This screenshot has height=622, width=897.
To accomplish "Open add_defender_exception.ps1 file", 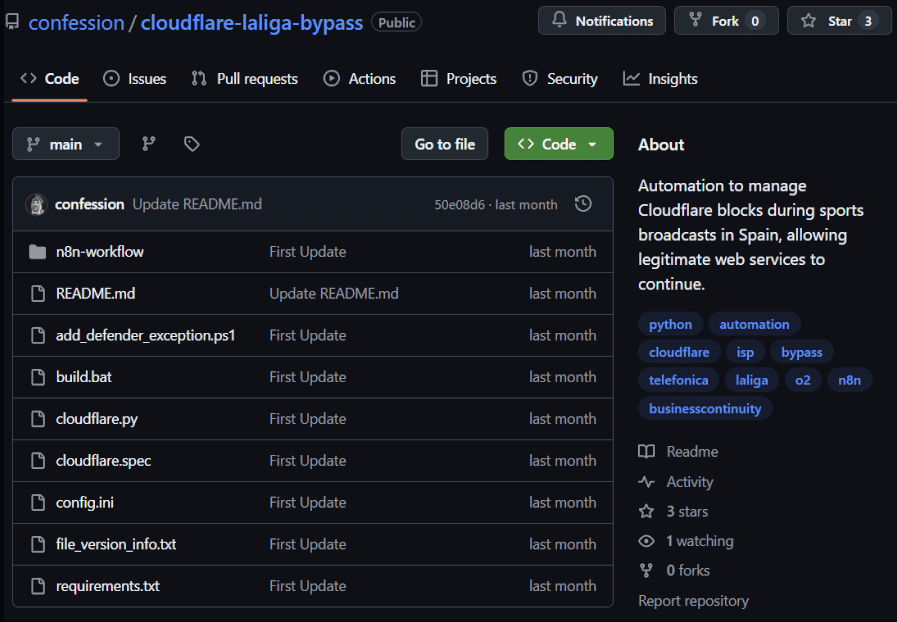I will coord(145,335).
